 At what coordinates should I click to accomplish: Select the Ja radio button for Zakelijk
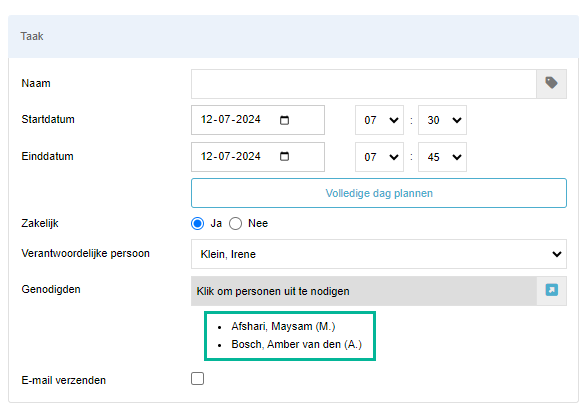coord(197,223)
